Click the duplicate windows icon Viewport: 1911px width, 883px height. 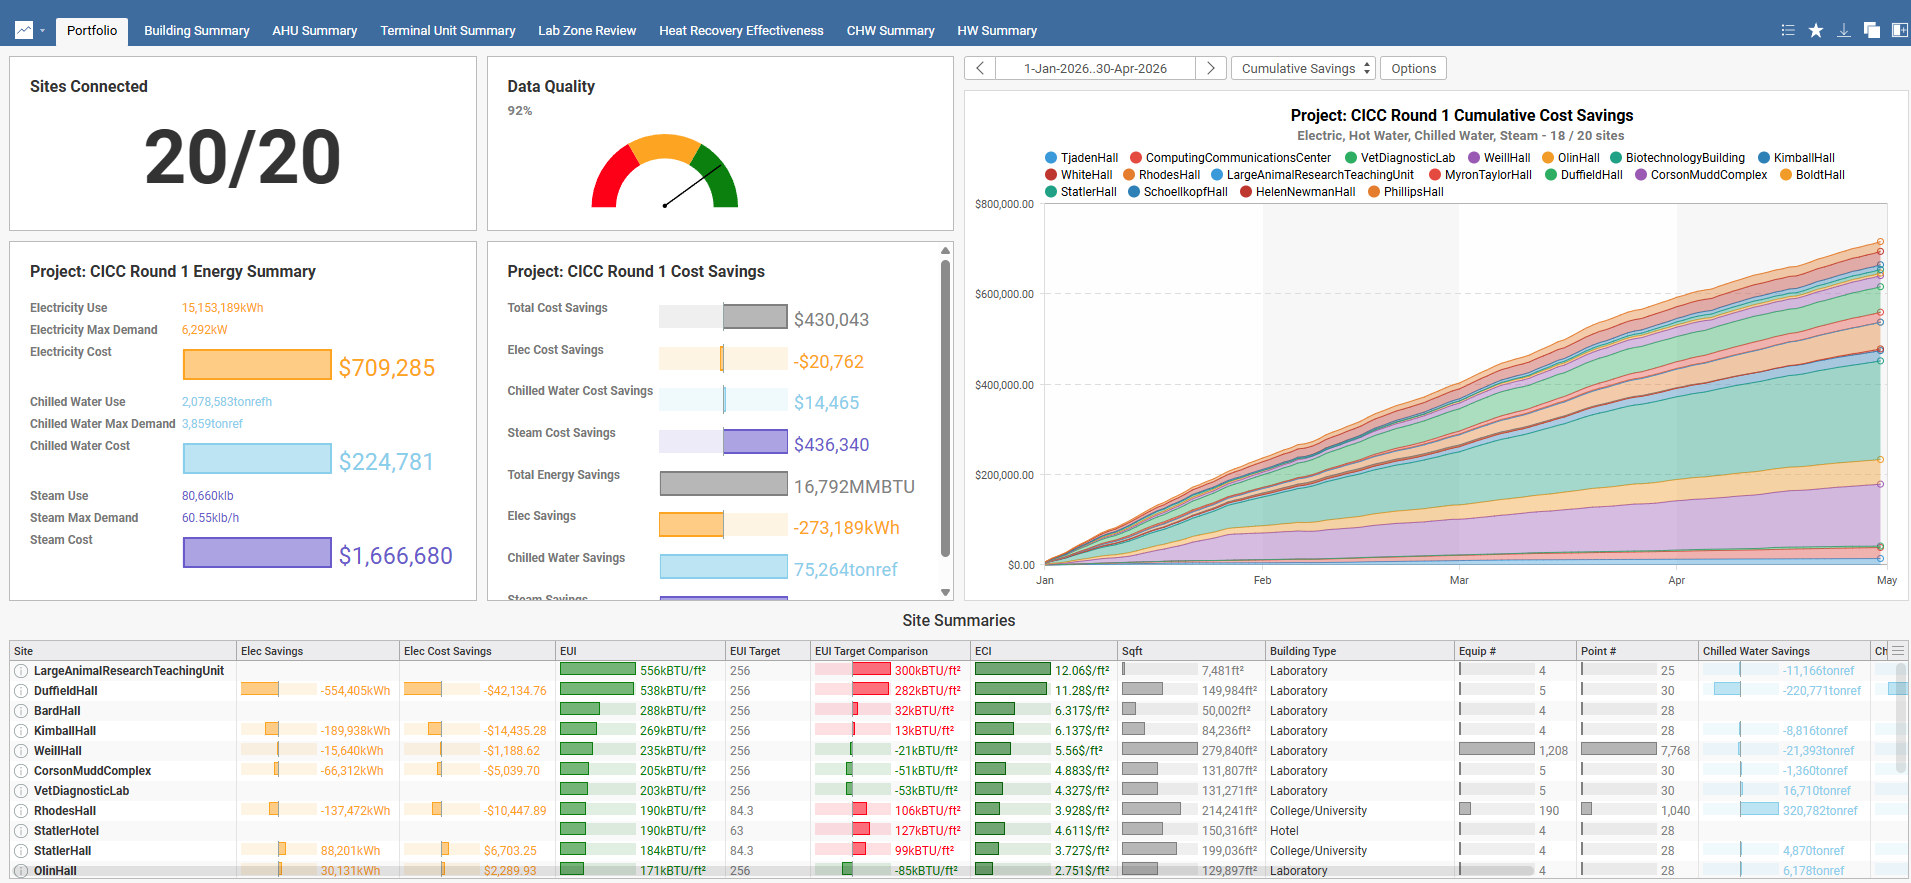1871,30
